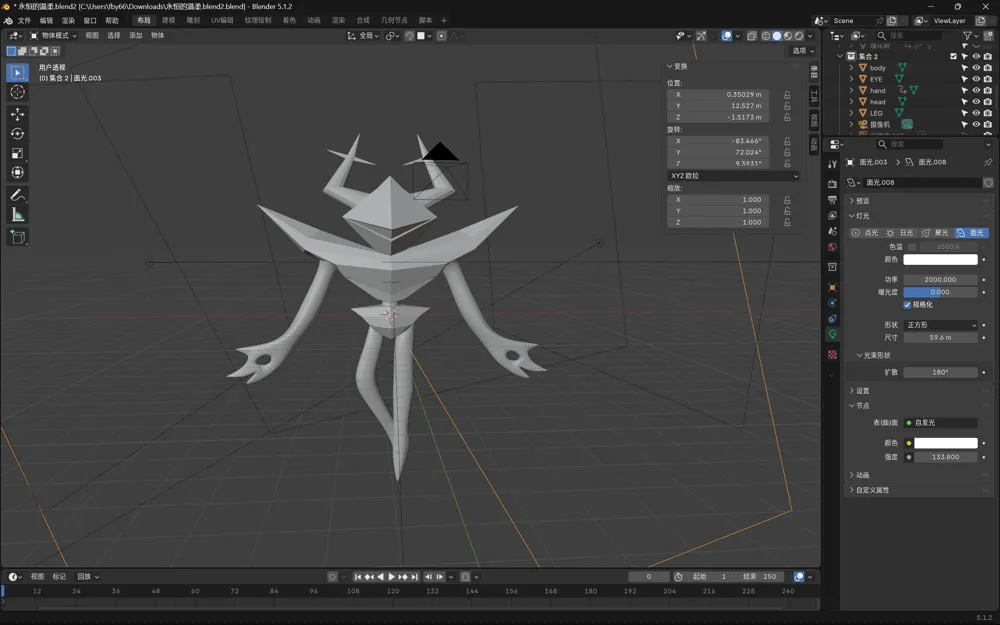Select the Measure tool
This screenshot has width=1000, height=625.
click(17, 215)
